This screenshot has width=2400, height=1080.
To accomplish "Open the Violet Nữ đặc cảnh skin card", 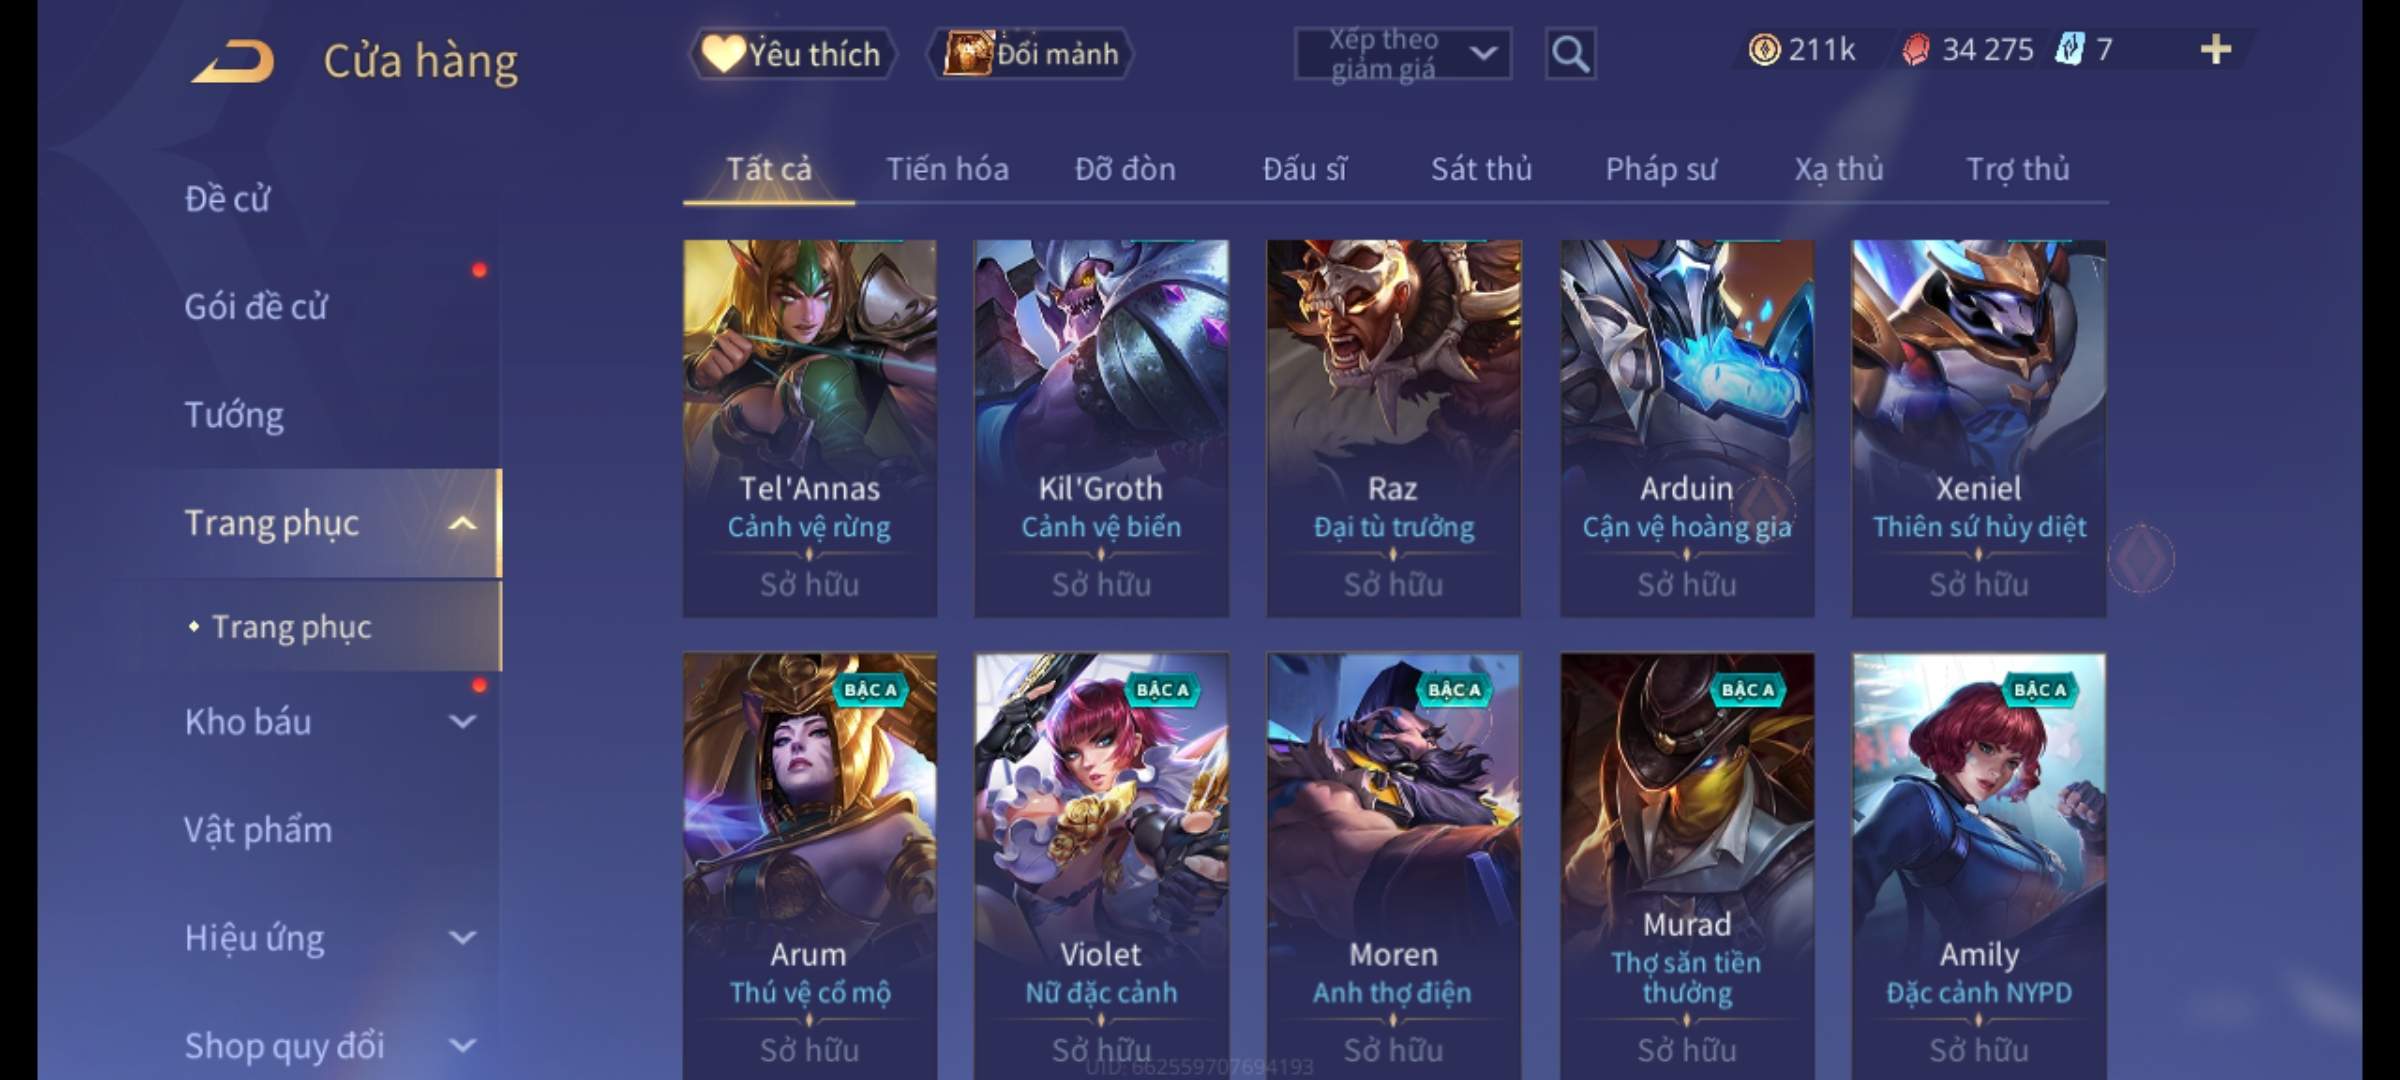I will [1101, 866].
